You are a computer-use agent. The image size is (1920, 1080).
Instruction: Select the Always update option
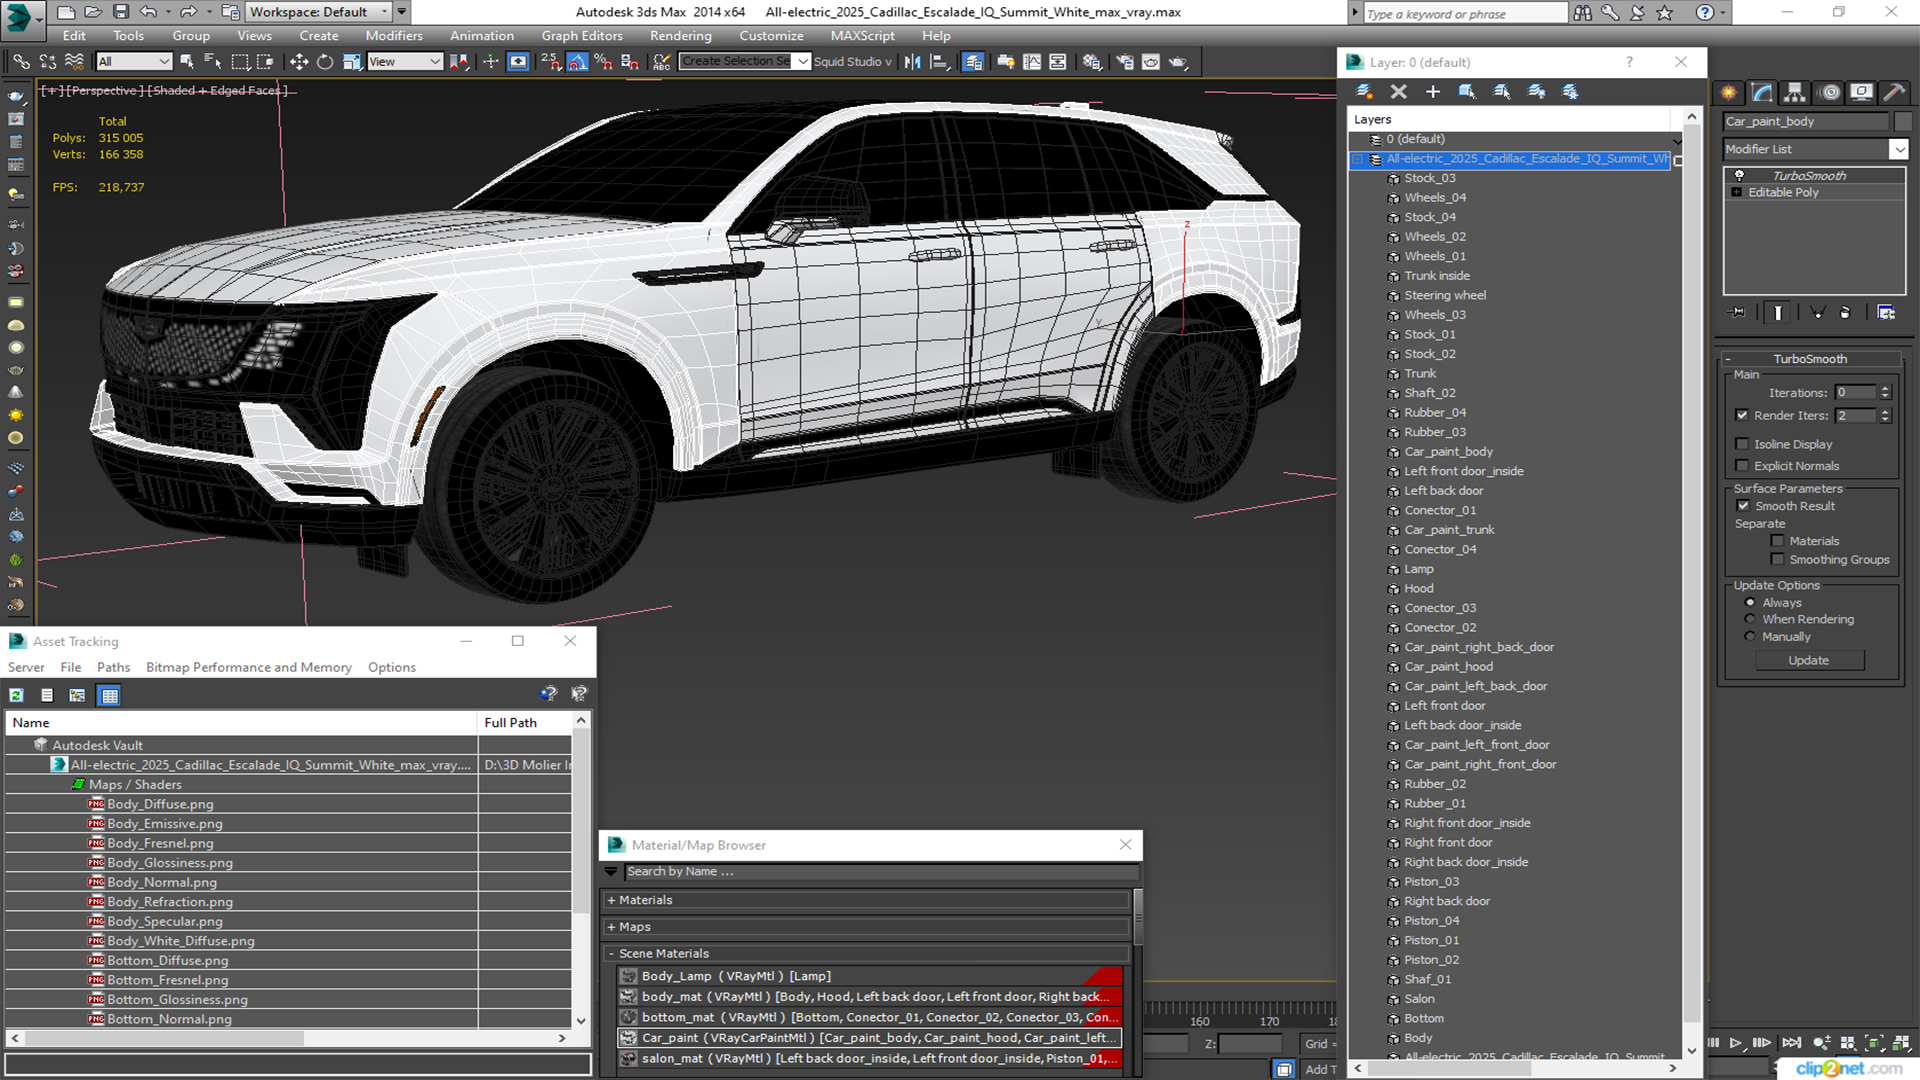[1750, 603]
